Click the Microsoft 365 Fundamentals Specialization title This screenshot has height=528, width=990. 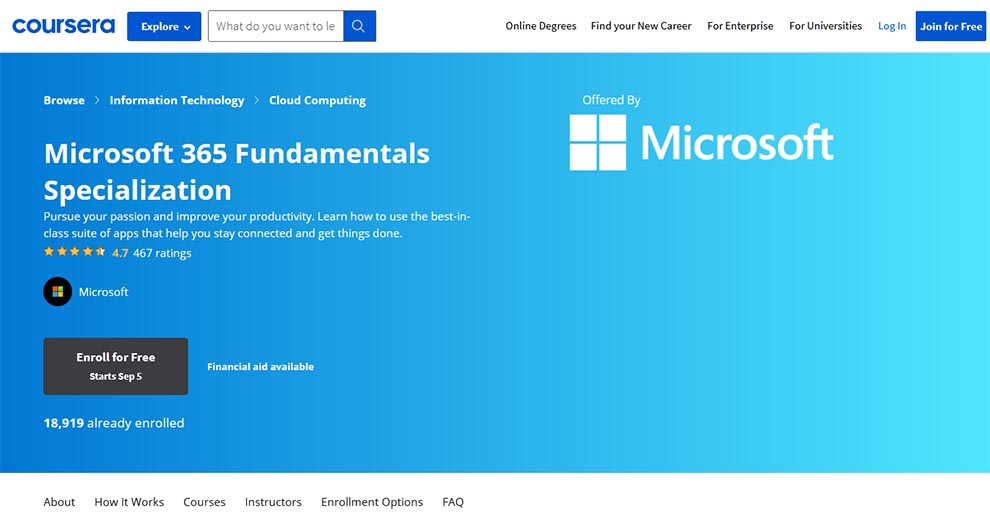237,171
